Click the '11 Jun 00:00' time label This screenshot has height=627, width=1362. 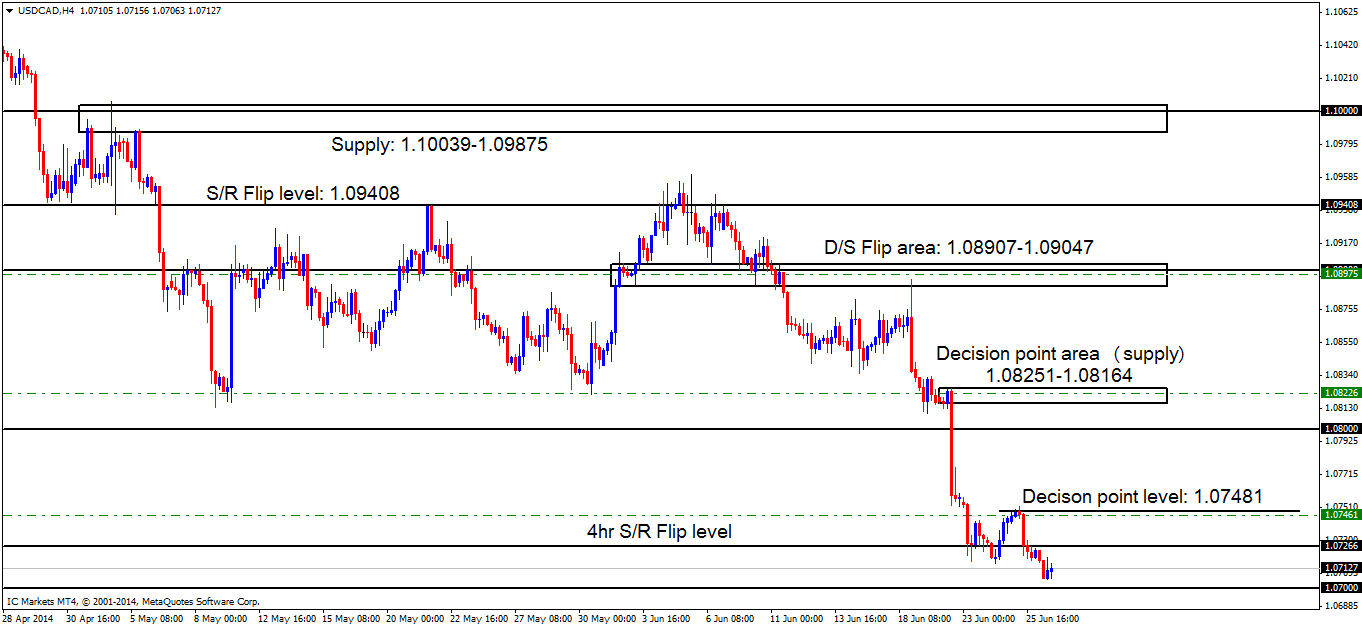pos(798,619)
